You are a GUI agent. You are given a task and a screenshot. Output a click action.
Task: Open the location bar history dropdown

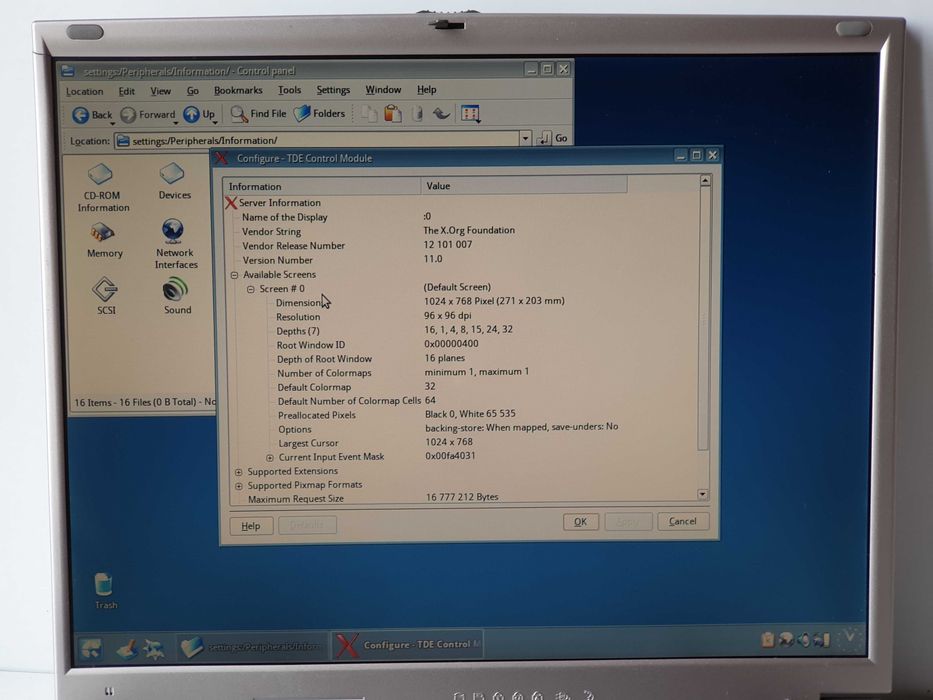pyautogui.click(x=525, y=139)
